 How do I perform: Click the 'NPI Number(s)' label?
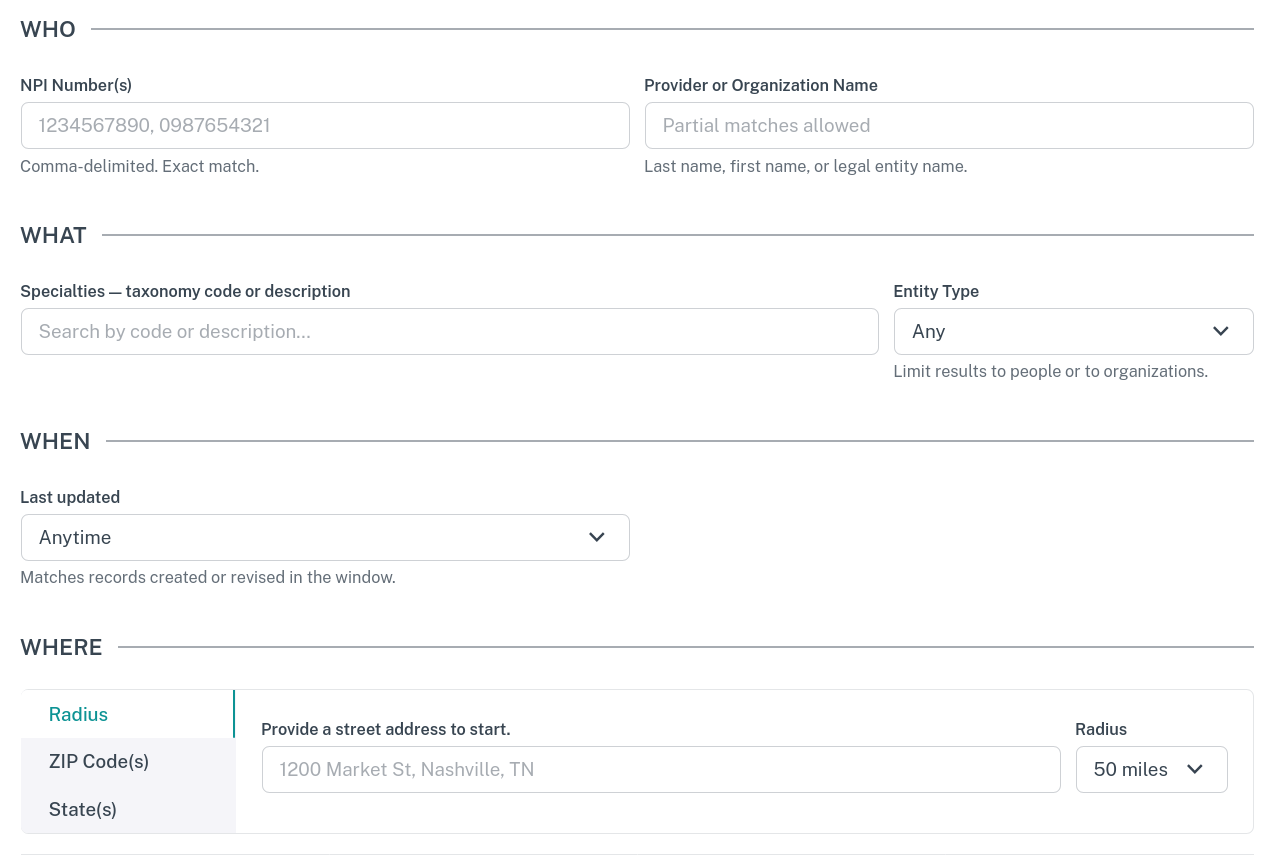76,85
